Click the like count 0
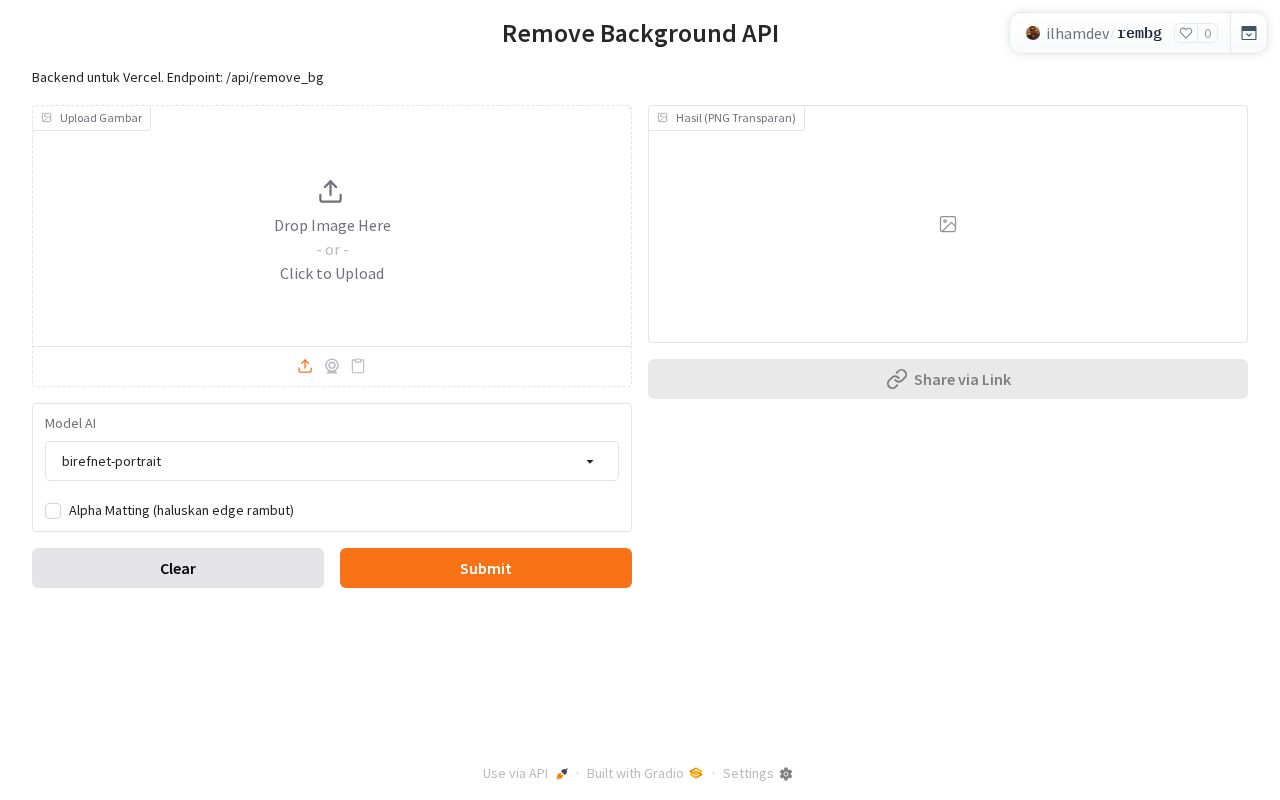 click(1207, 33)
